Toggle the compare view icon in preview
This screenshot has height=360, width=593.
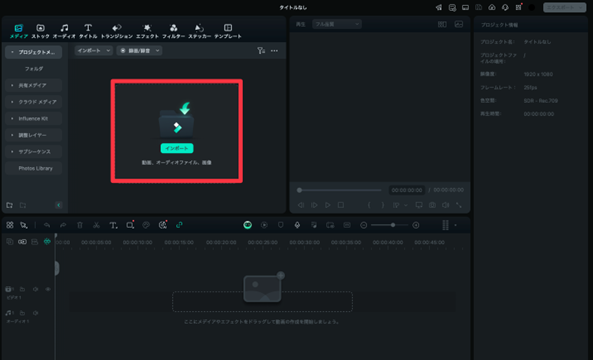(442, 24)
